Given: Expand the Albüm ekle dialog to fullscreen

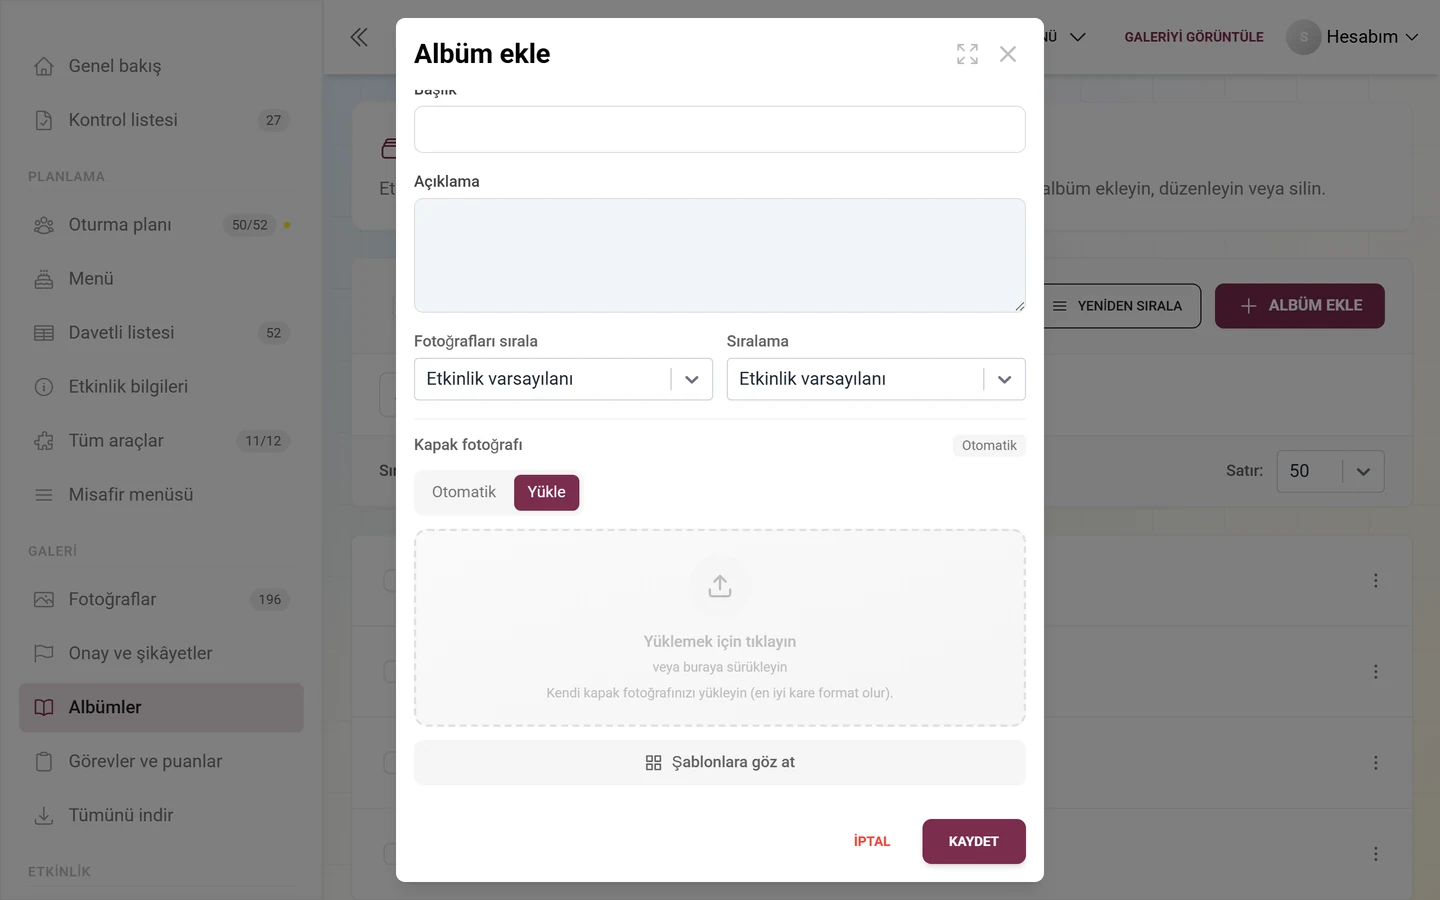Looking at the screenshot, I should pyautogui.click(x=967, y=54).
